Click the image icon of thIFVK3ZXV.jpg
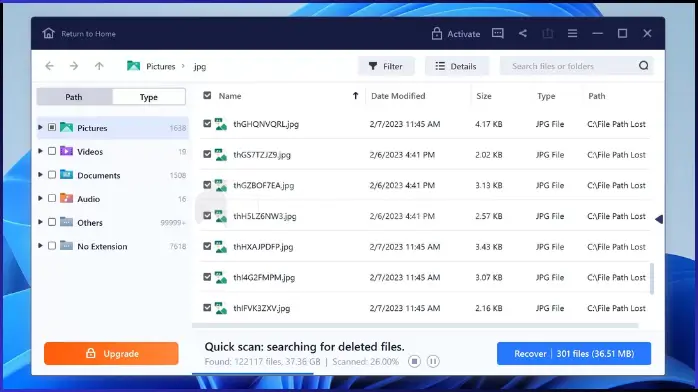Image resolution: width=698 pixels, height=392 pixels. point(220,308)
